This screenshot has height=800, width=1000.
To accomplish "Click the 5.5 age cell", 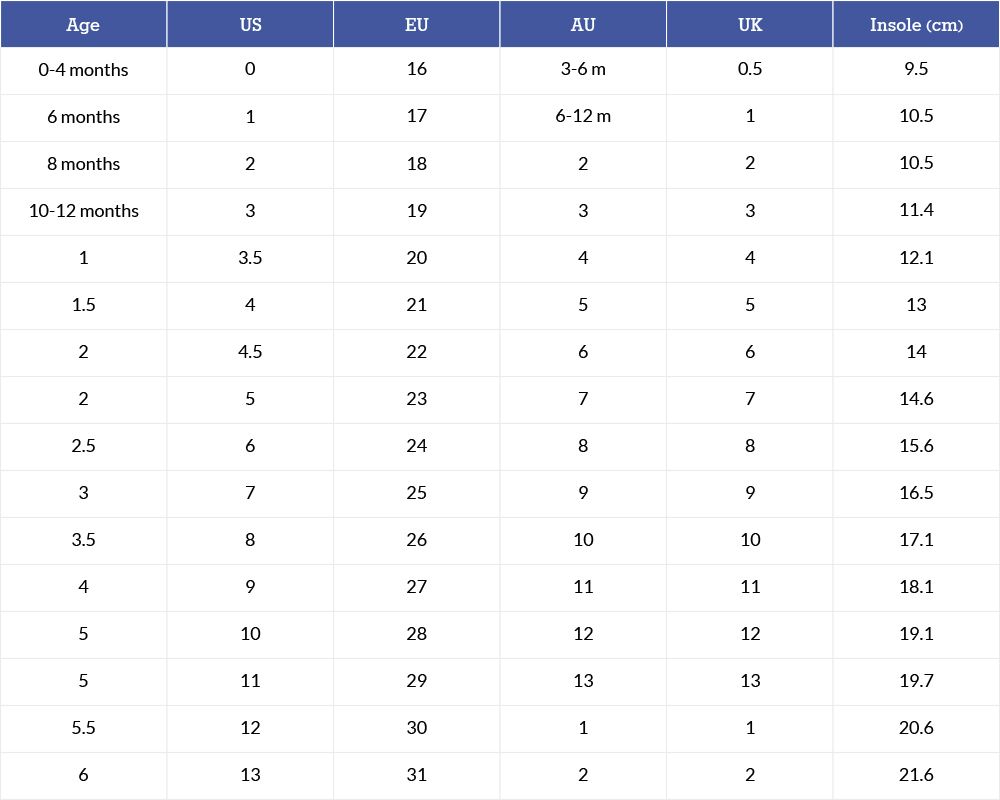I will 84,728.
